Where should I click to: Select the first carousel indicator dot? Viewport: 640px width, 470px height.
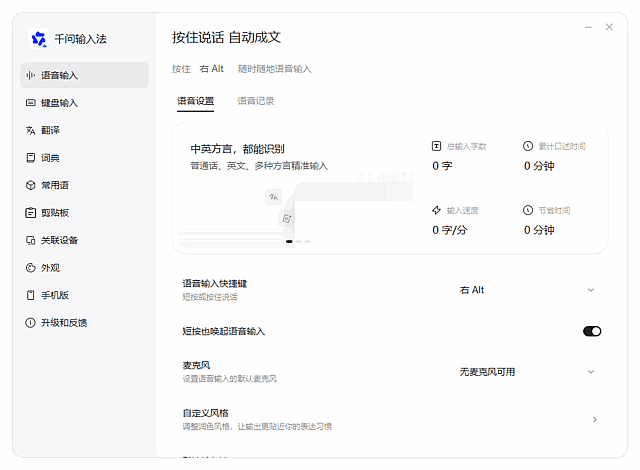[x=289, y=242]
